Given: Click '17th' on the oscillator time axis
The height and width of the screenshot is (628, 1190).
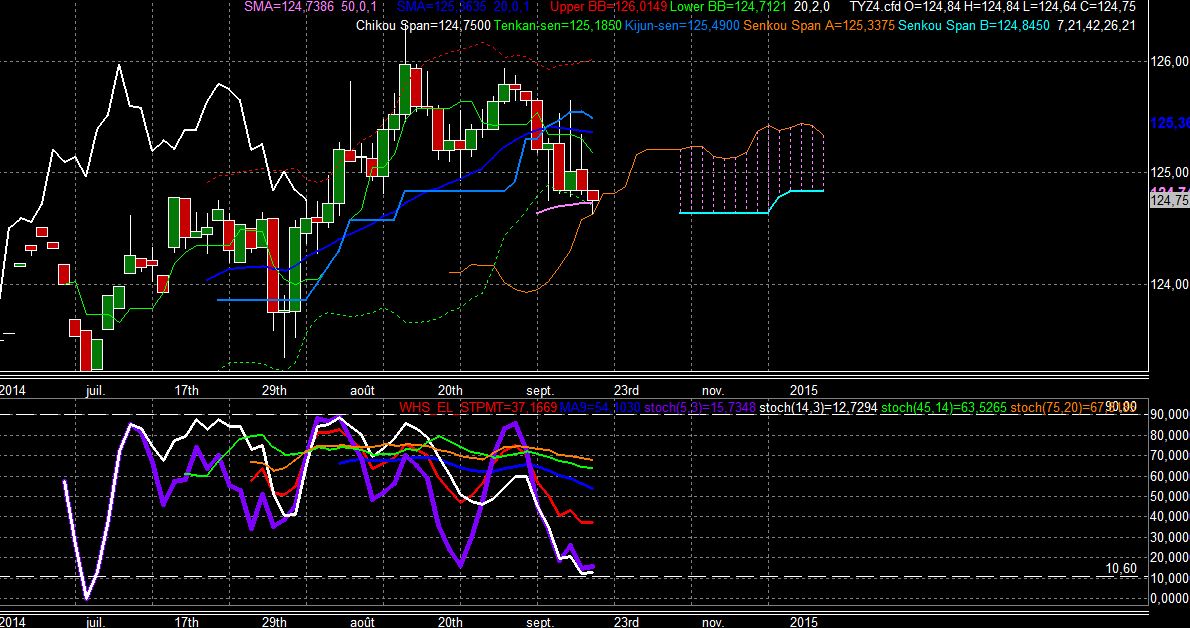Looking at the screenshot, I should (x=187, y=622).
